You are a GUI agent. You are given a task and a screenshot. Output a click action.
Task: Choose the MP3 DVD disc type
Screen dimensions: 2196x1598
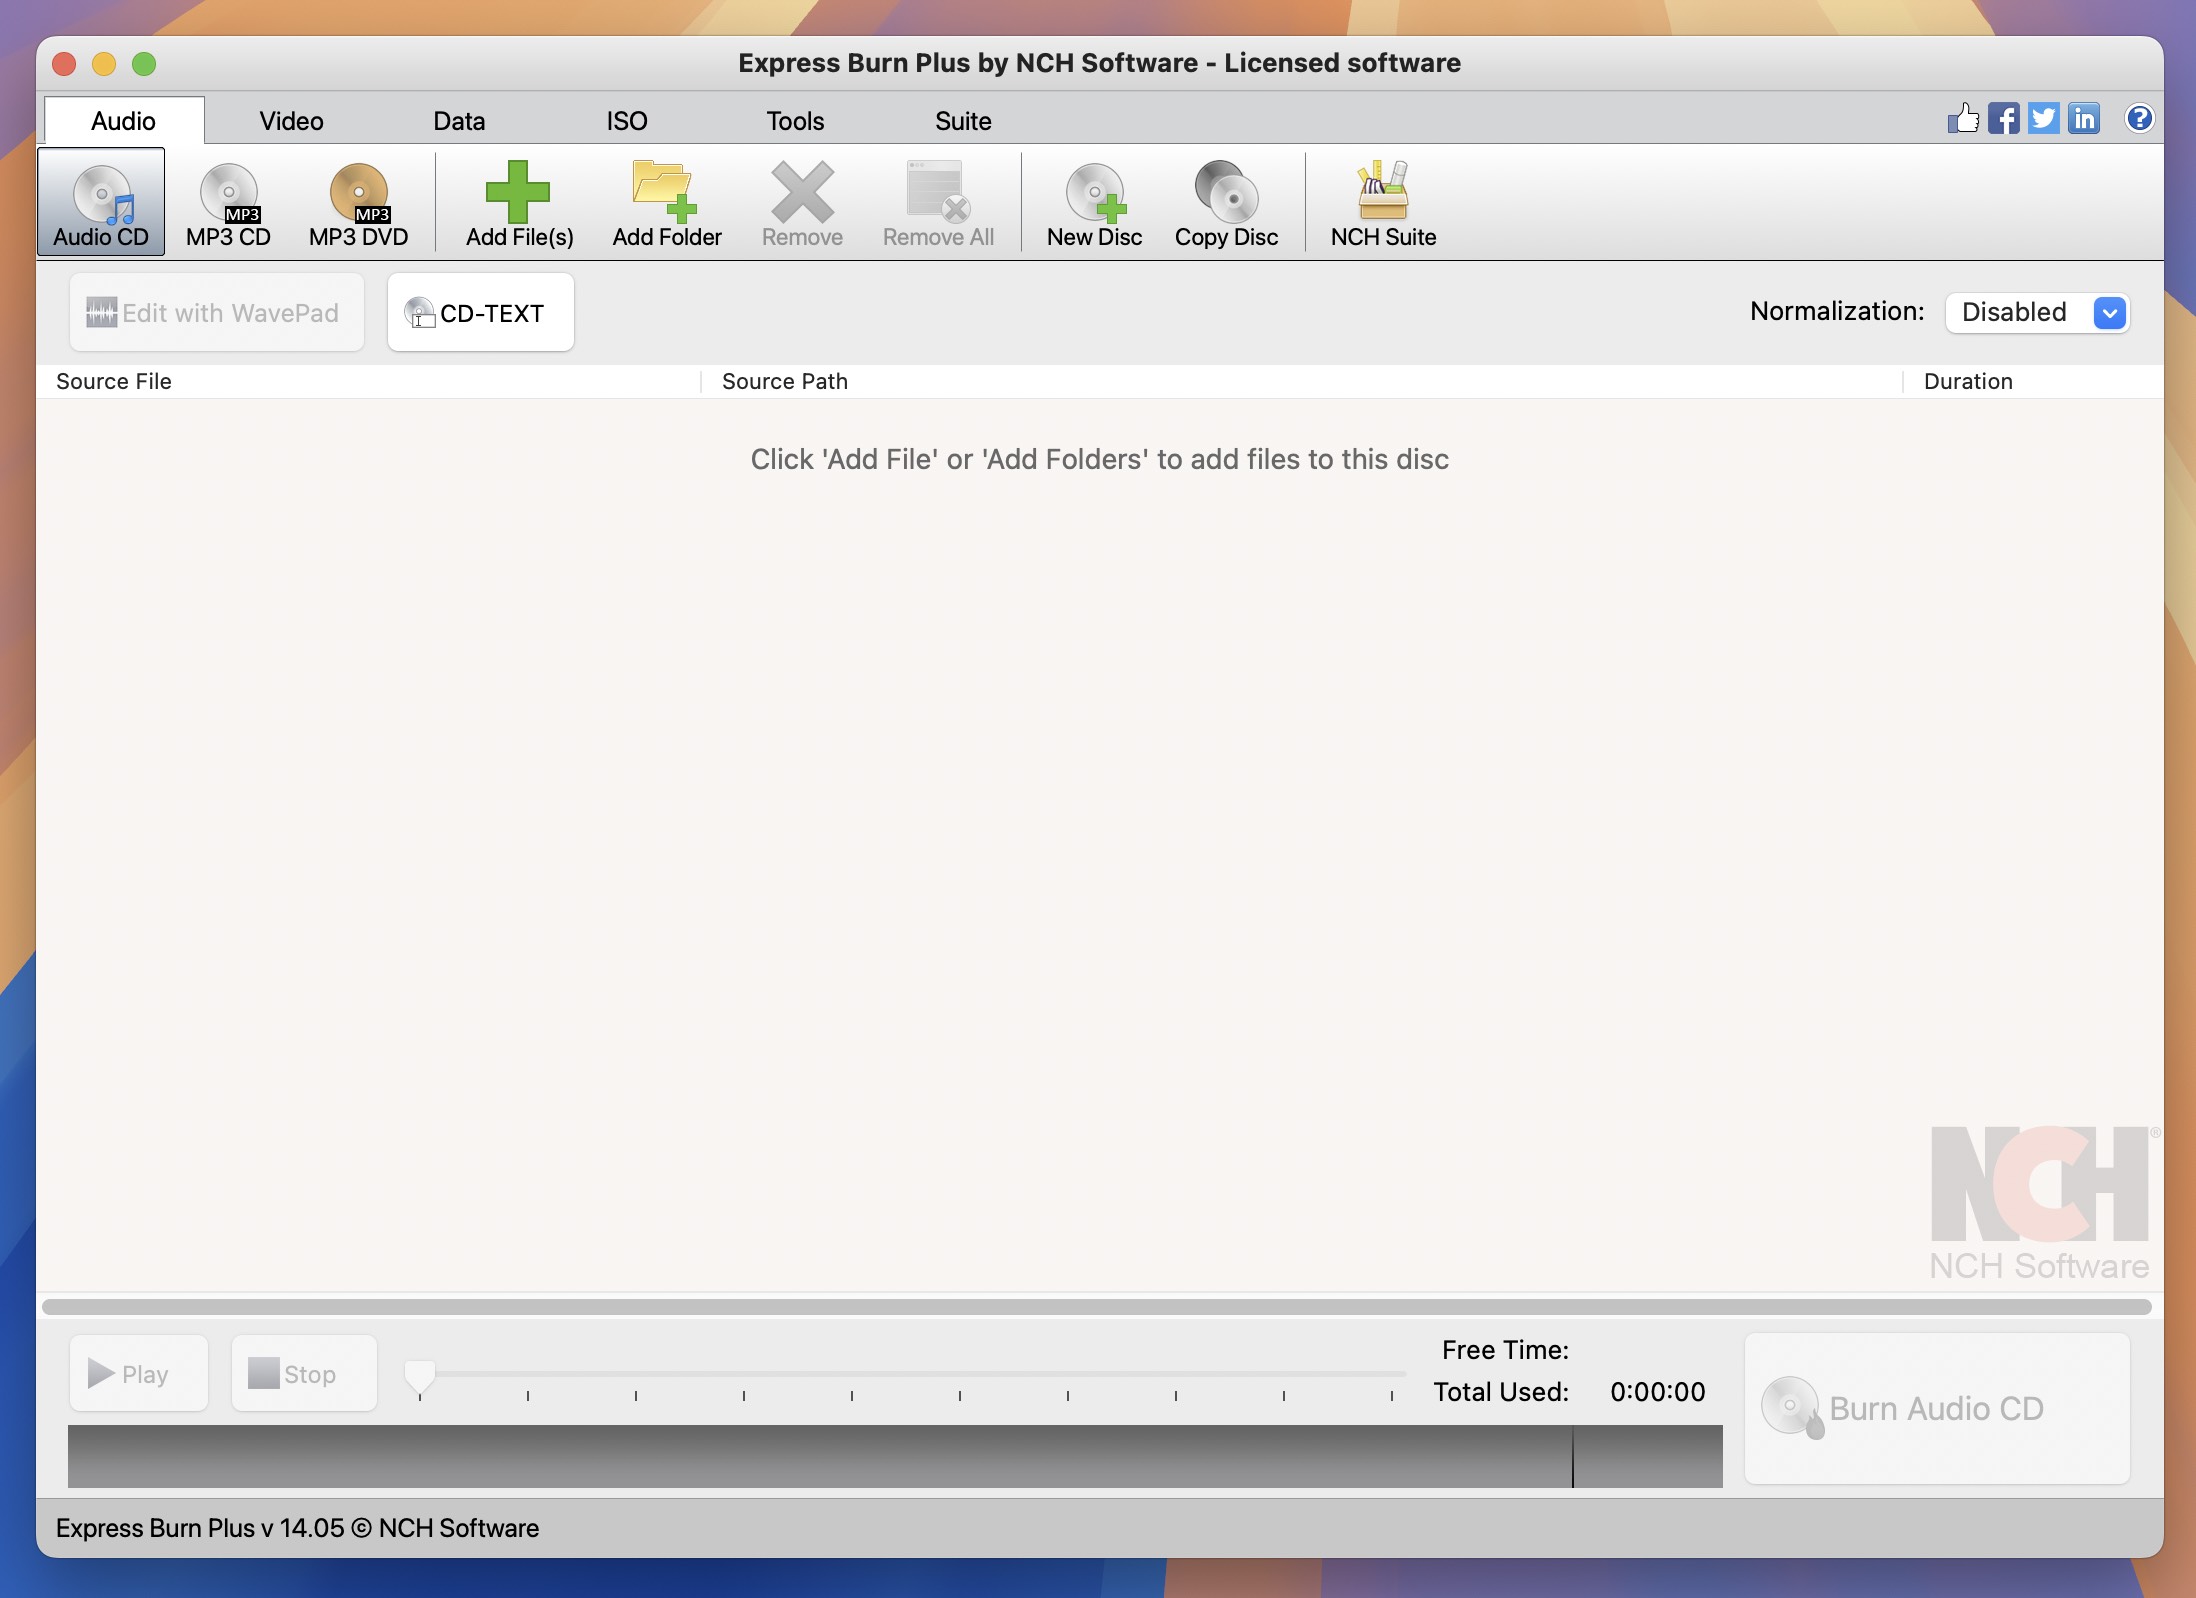[359, 203]
